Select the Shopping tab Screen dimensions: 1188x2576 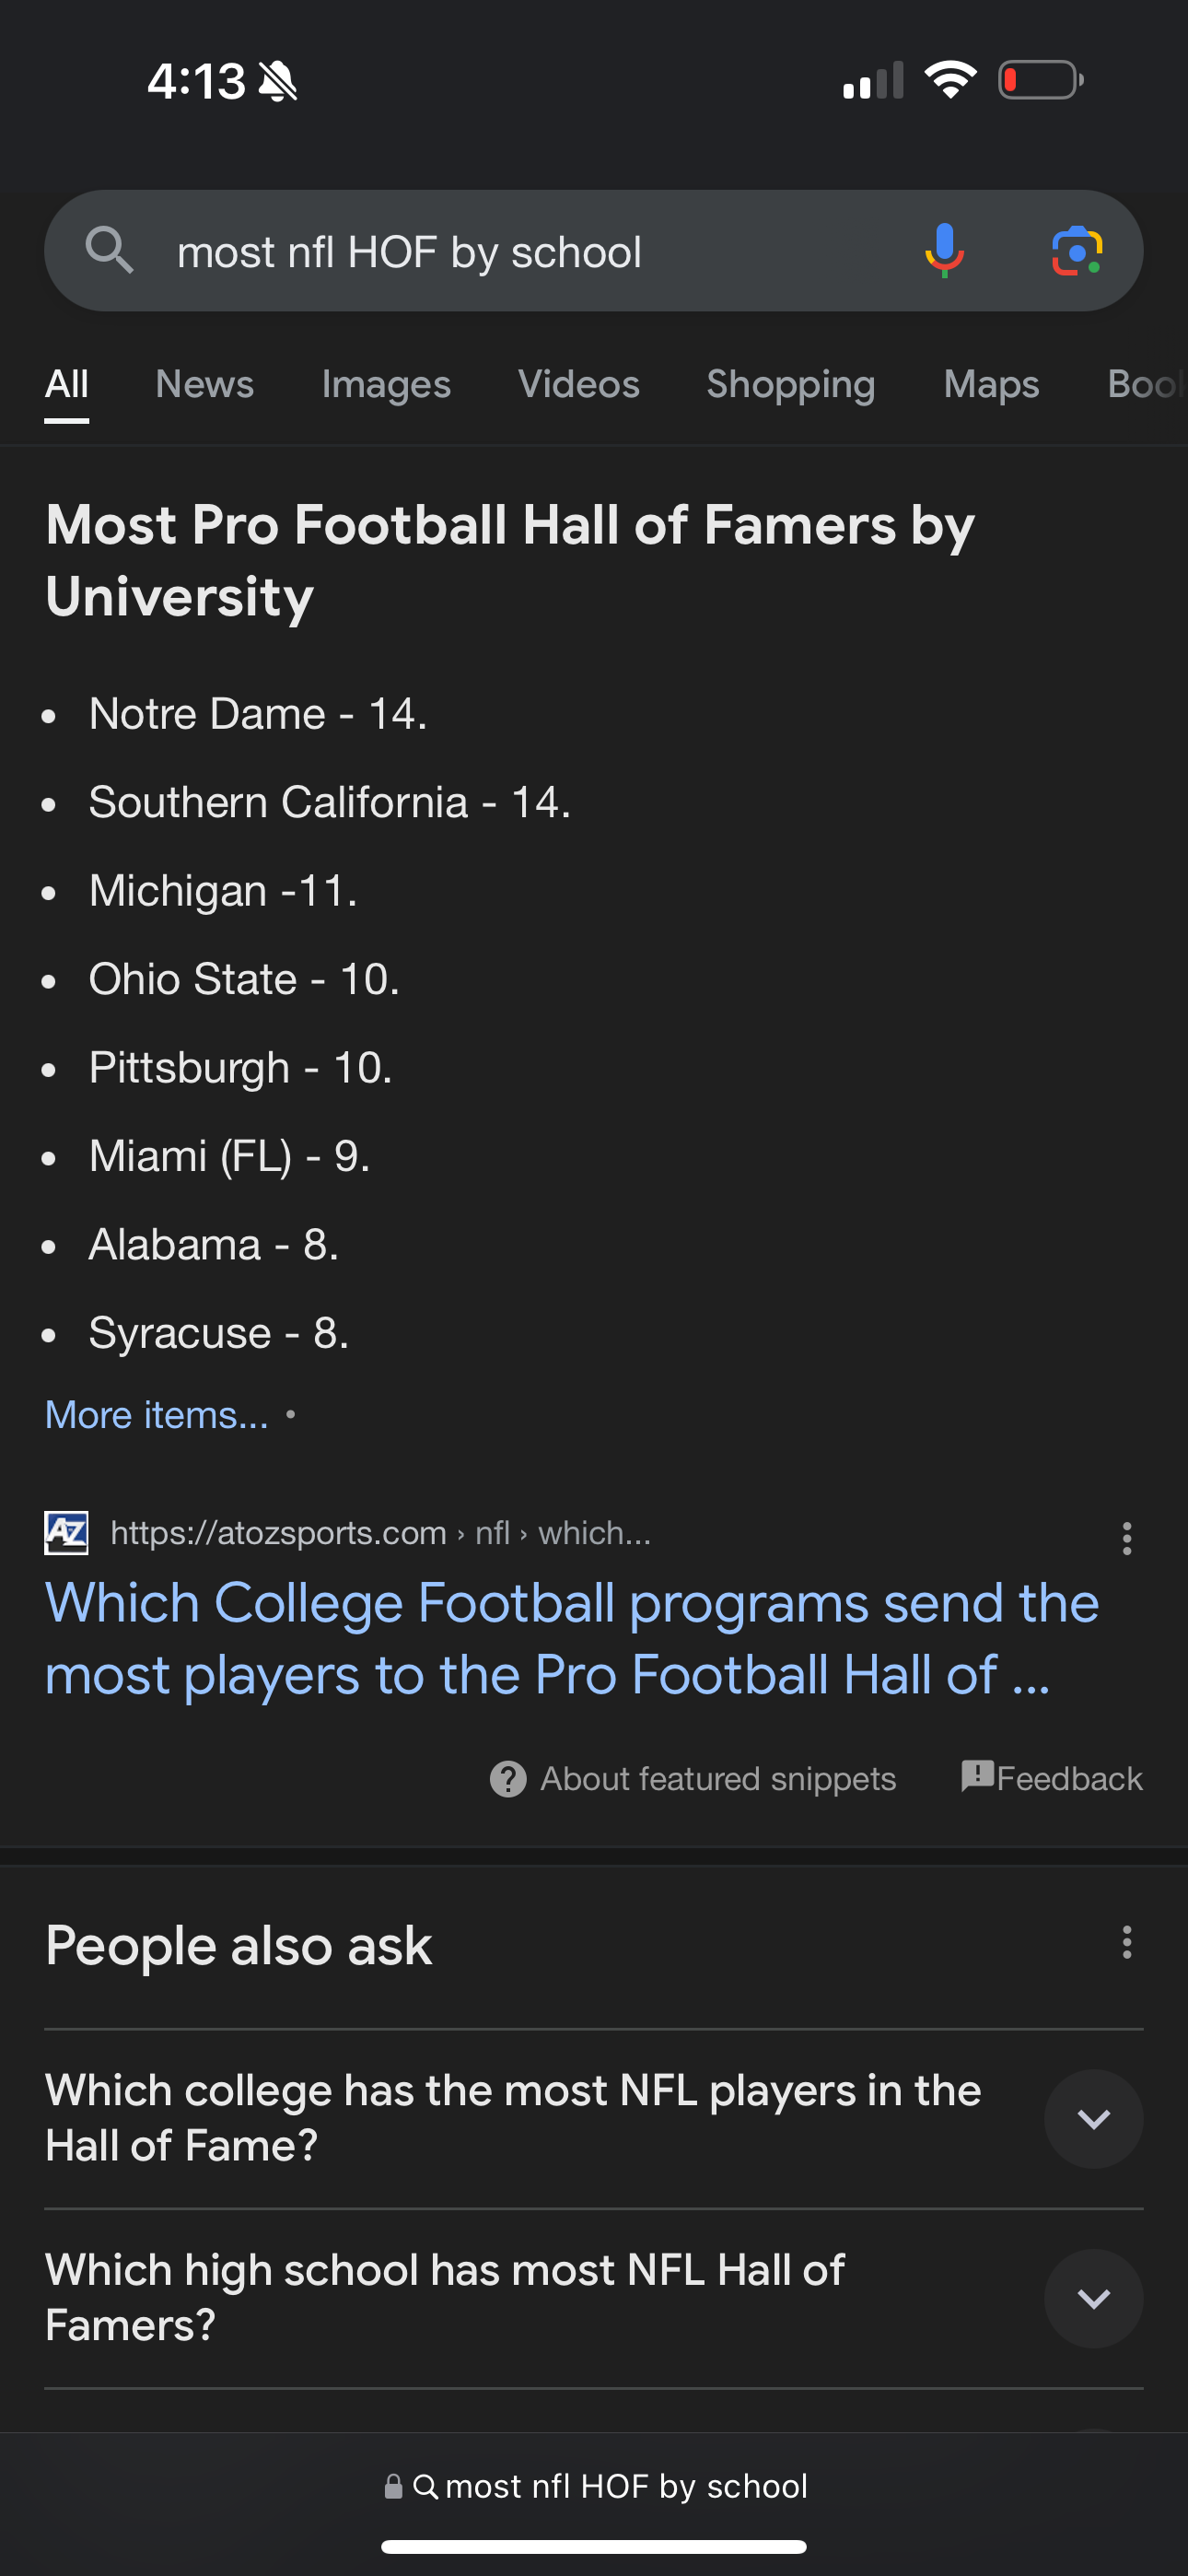(x=790, y=384)
